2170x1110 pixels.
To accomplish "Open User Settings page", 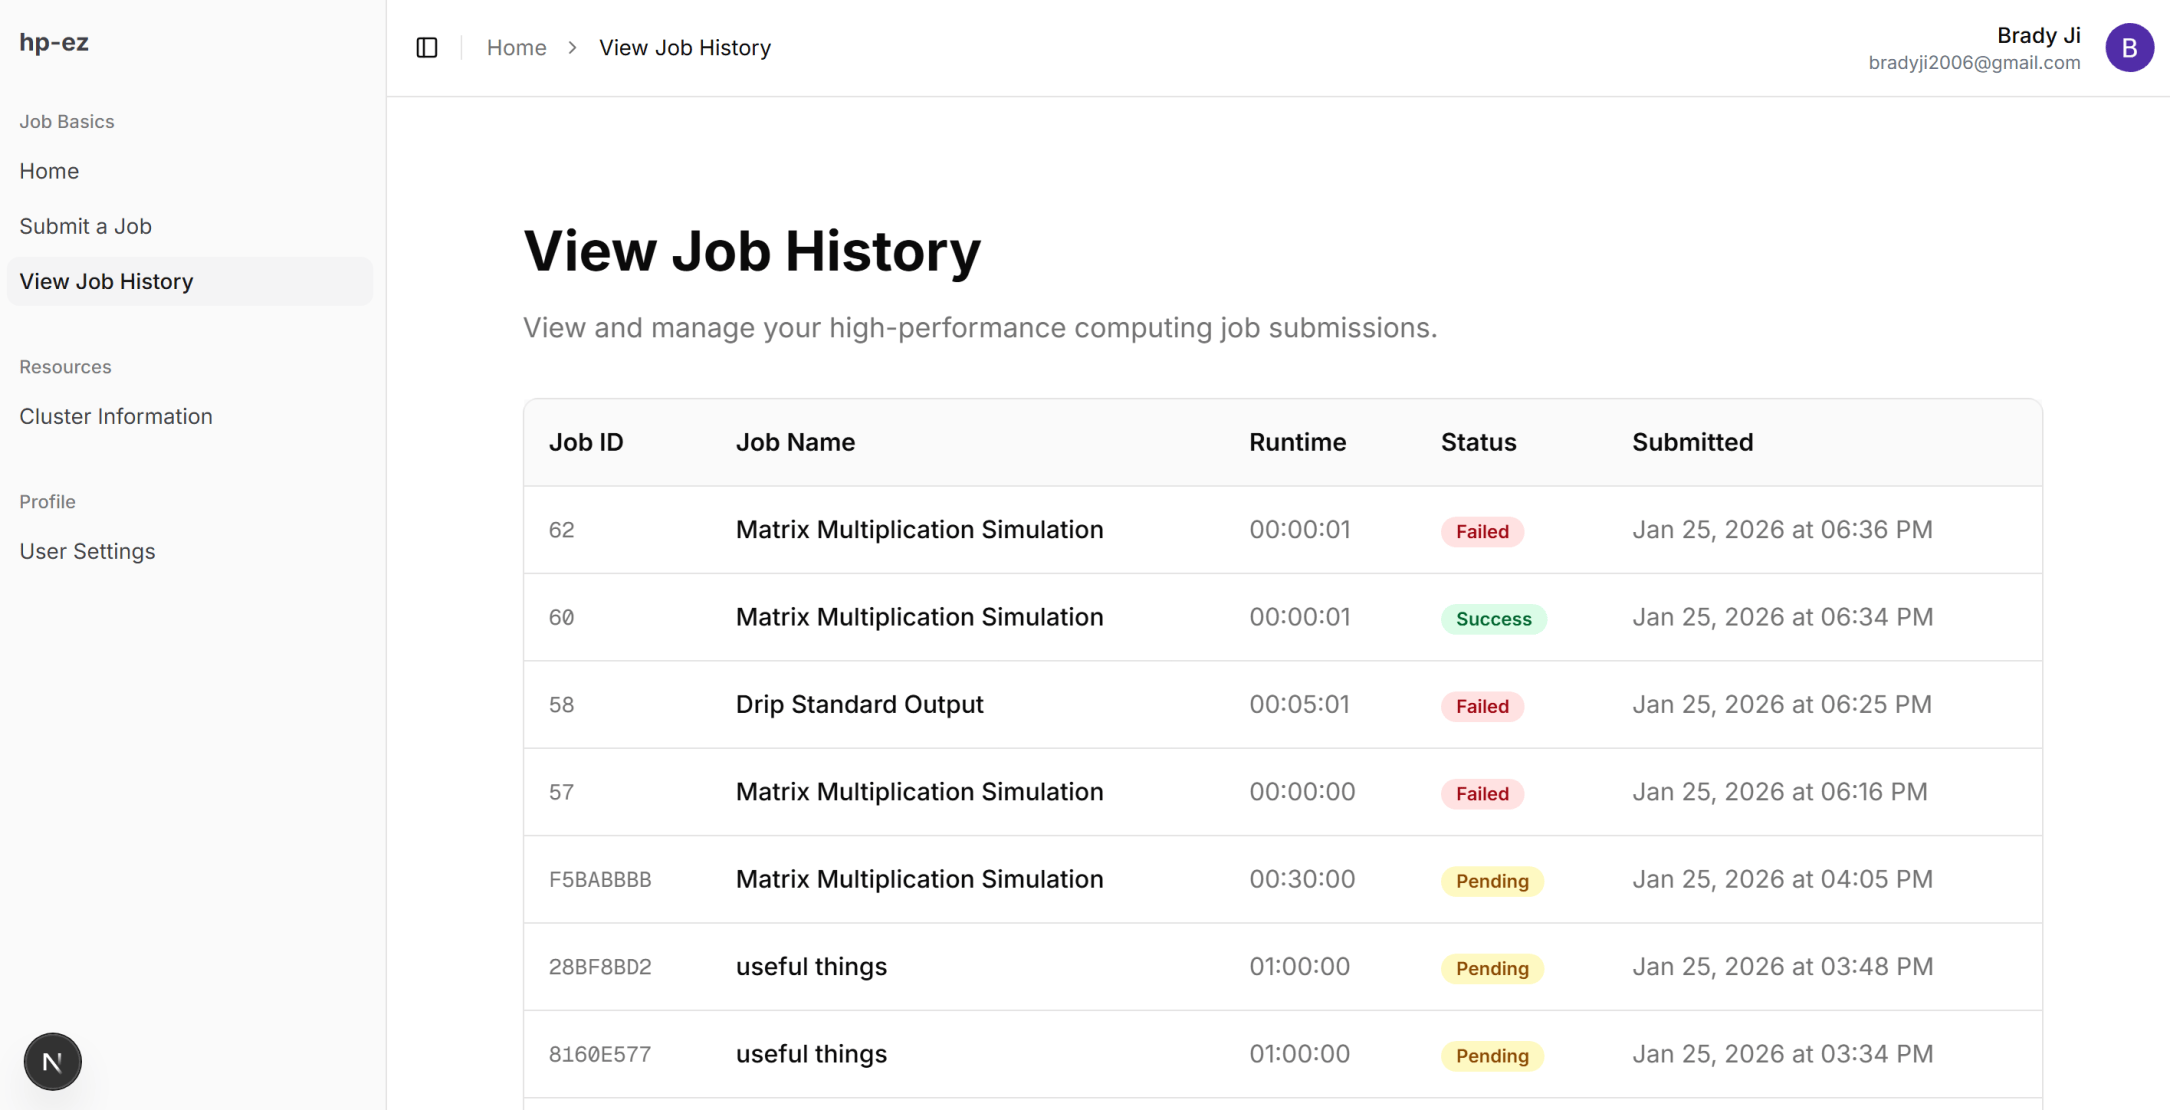I will pos(87,551).
